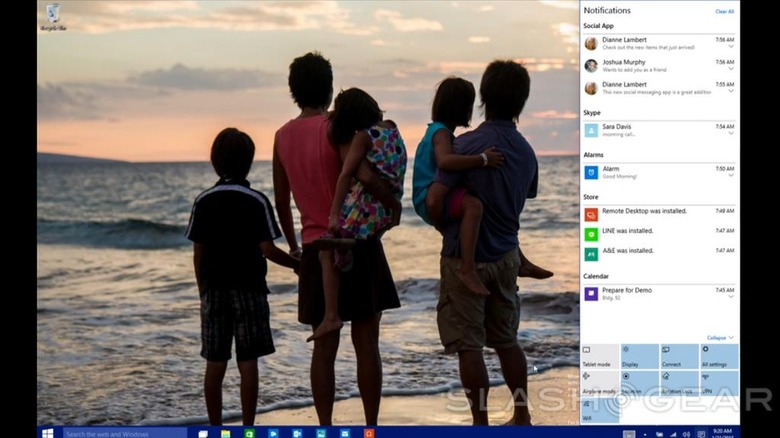Clear all notifications
Viewport: 780px width, 438px height.
[x=724, y=11]
